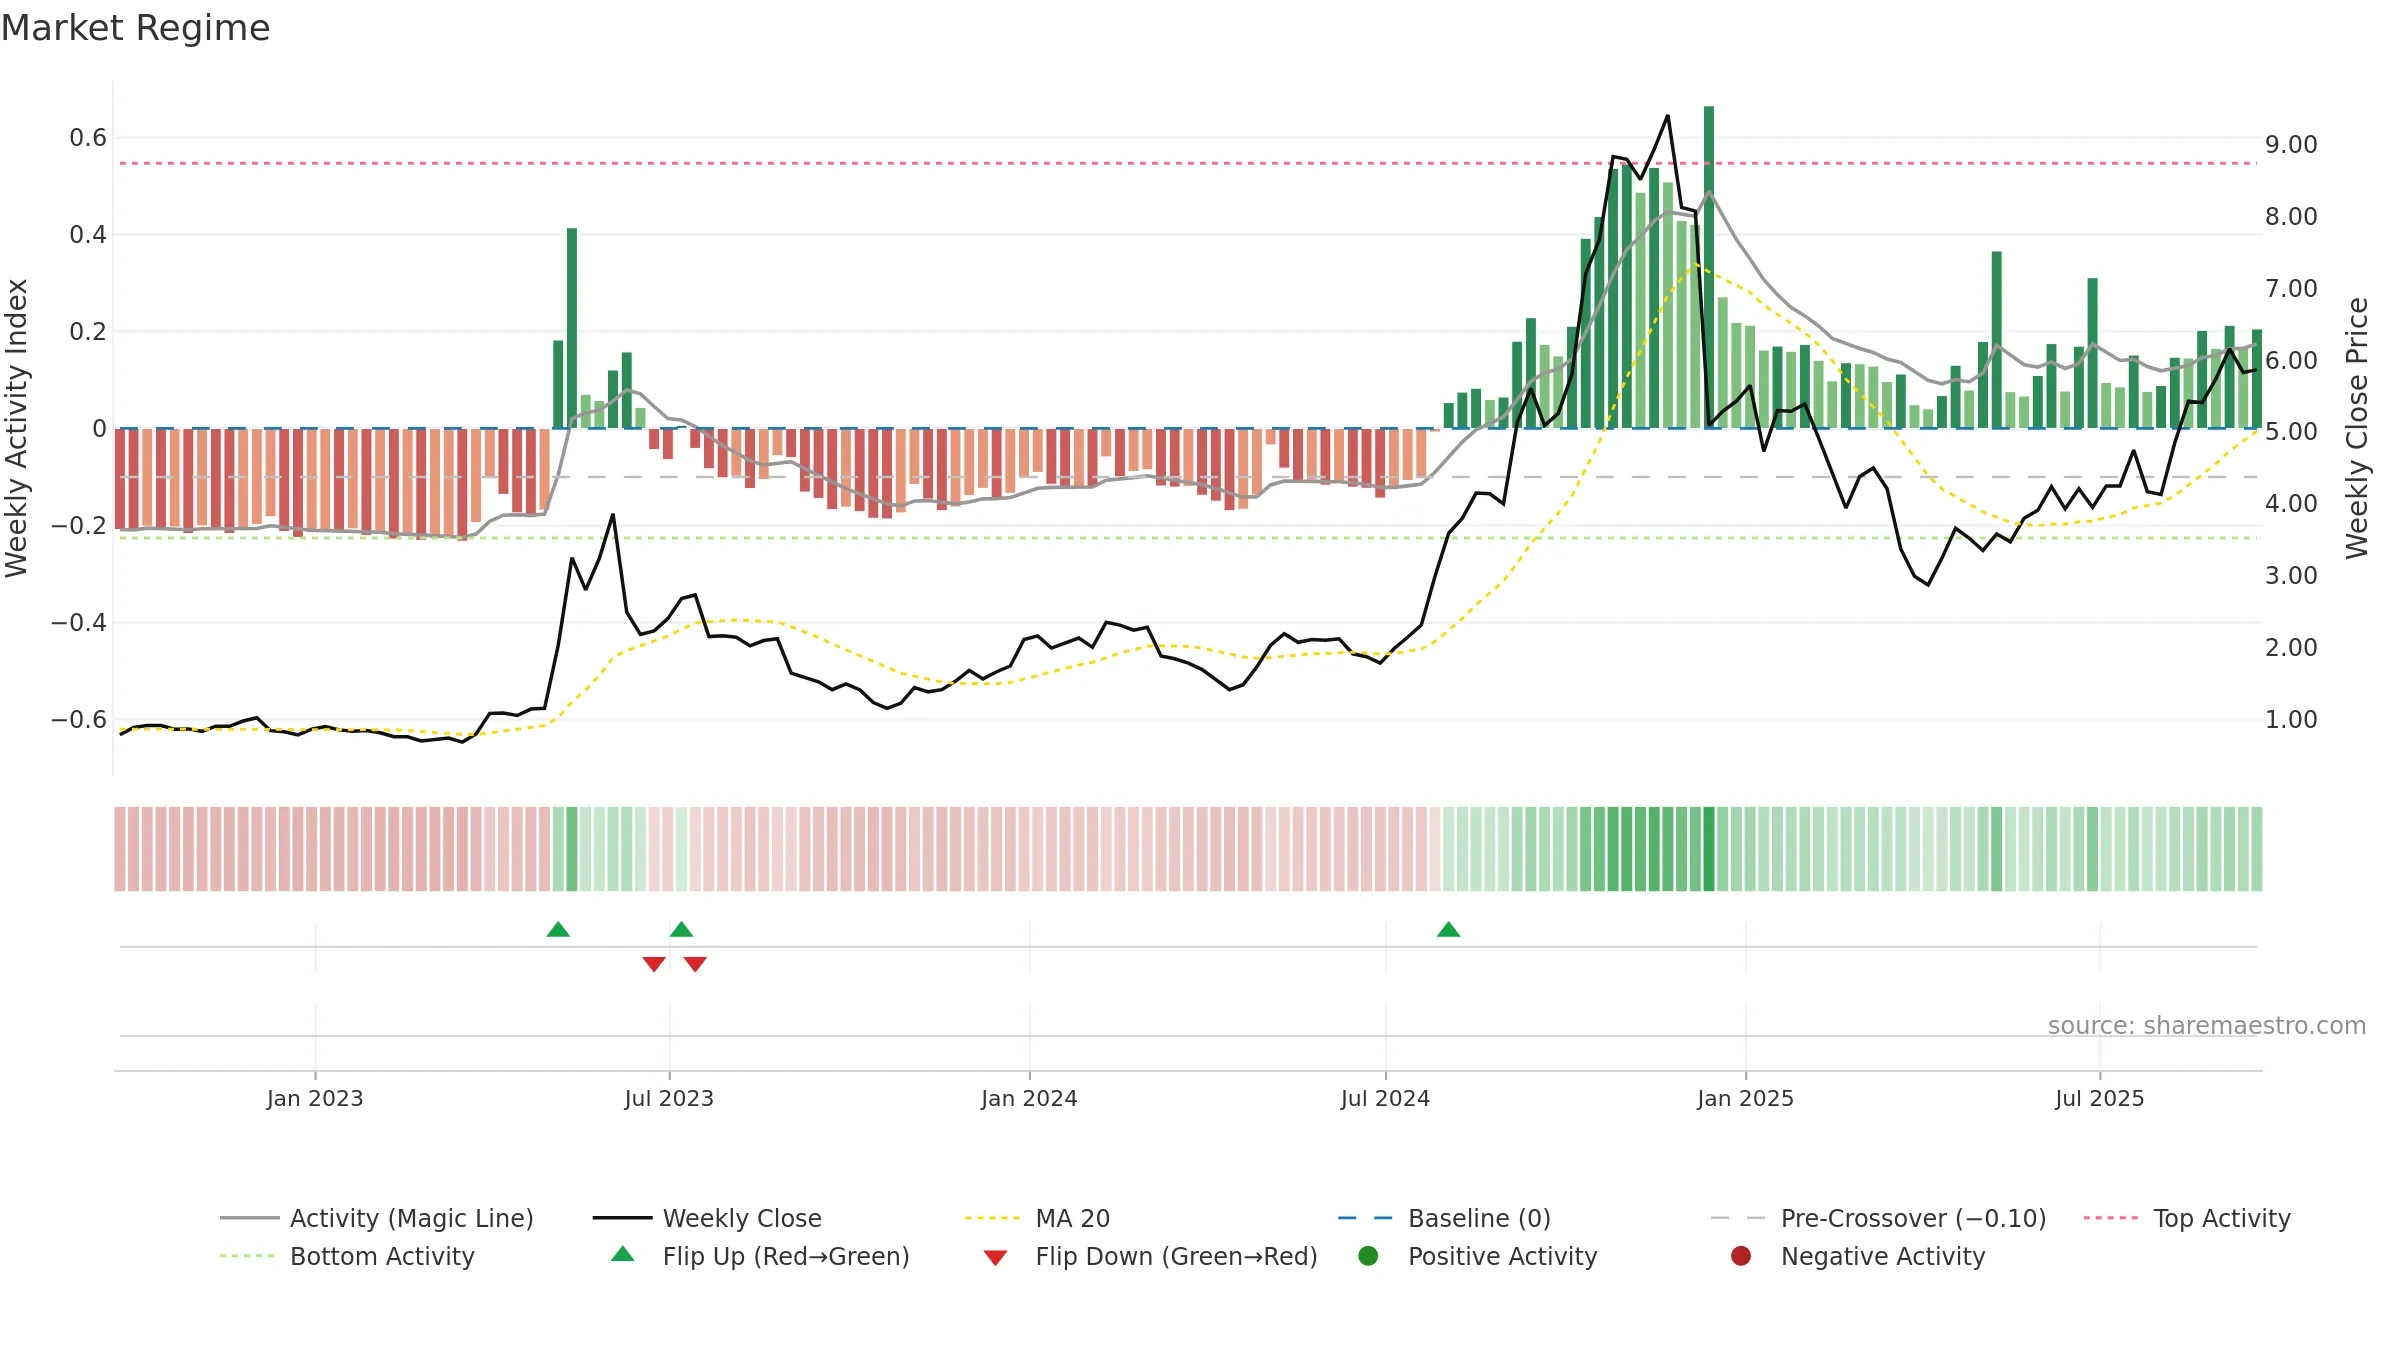Click the Positive Activity legend label
The width and height of the screenshot is (2400, 1350).
pyautogui.click(x=1502, y=1256)
